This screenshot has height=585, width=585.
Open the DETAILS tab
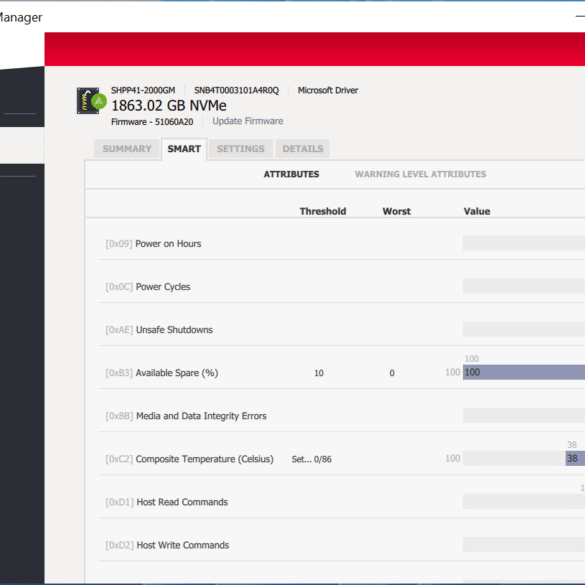tap(303, 149)
